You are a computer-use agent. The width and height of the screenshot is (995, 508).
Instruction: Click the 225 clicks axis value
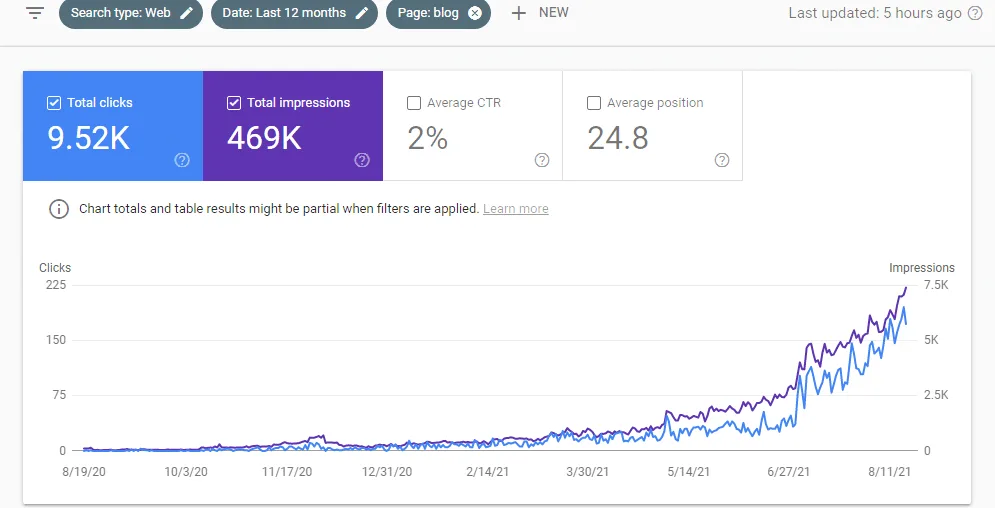56,285
